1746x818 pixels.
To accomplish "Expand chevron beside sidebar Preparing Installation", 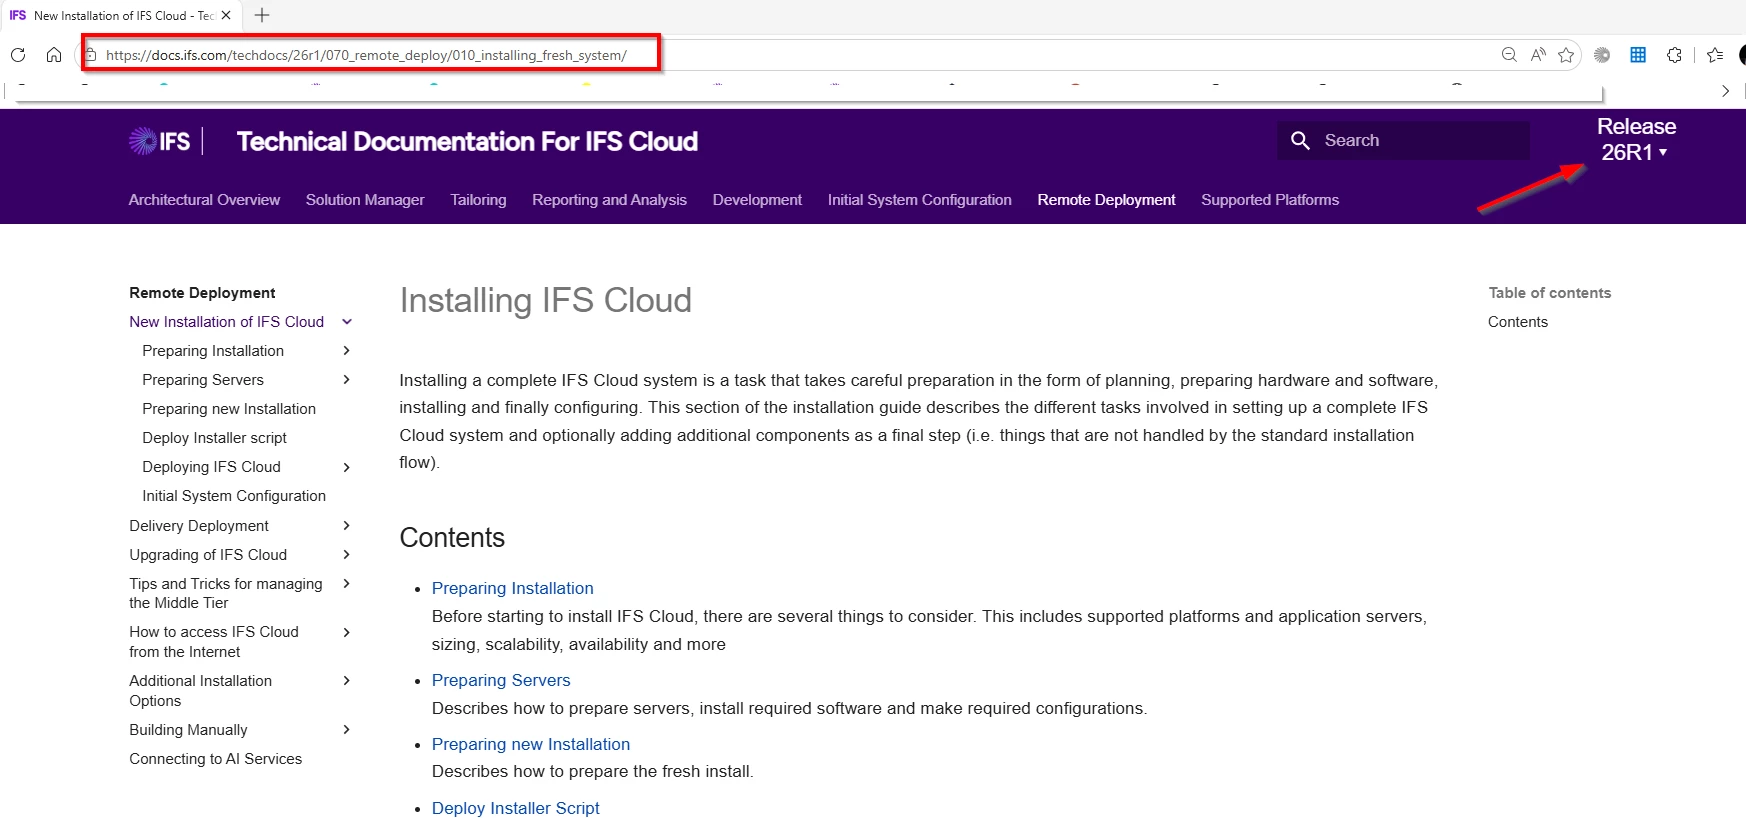I will click(x=347, y=351).
